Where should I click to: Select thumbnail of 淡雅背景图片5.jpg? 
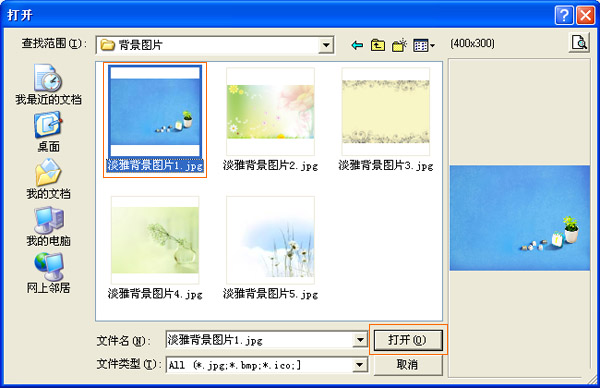coord(271,240)
